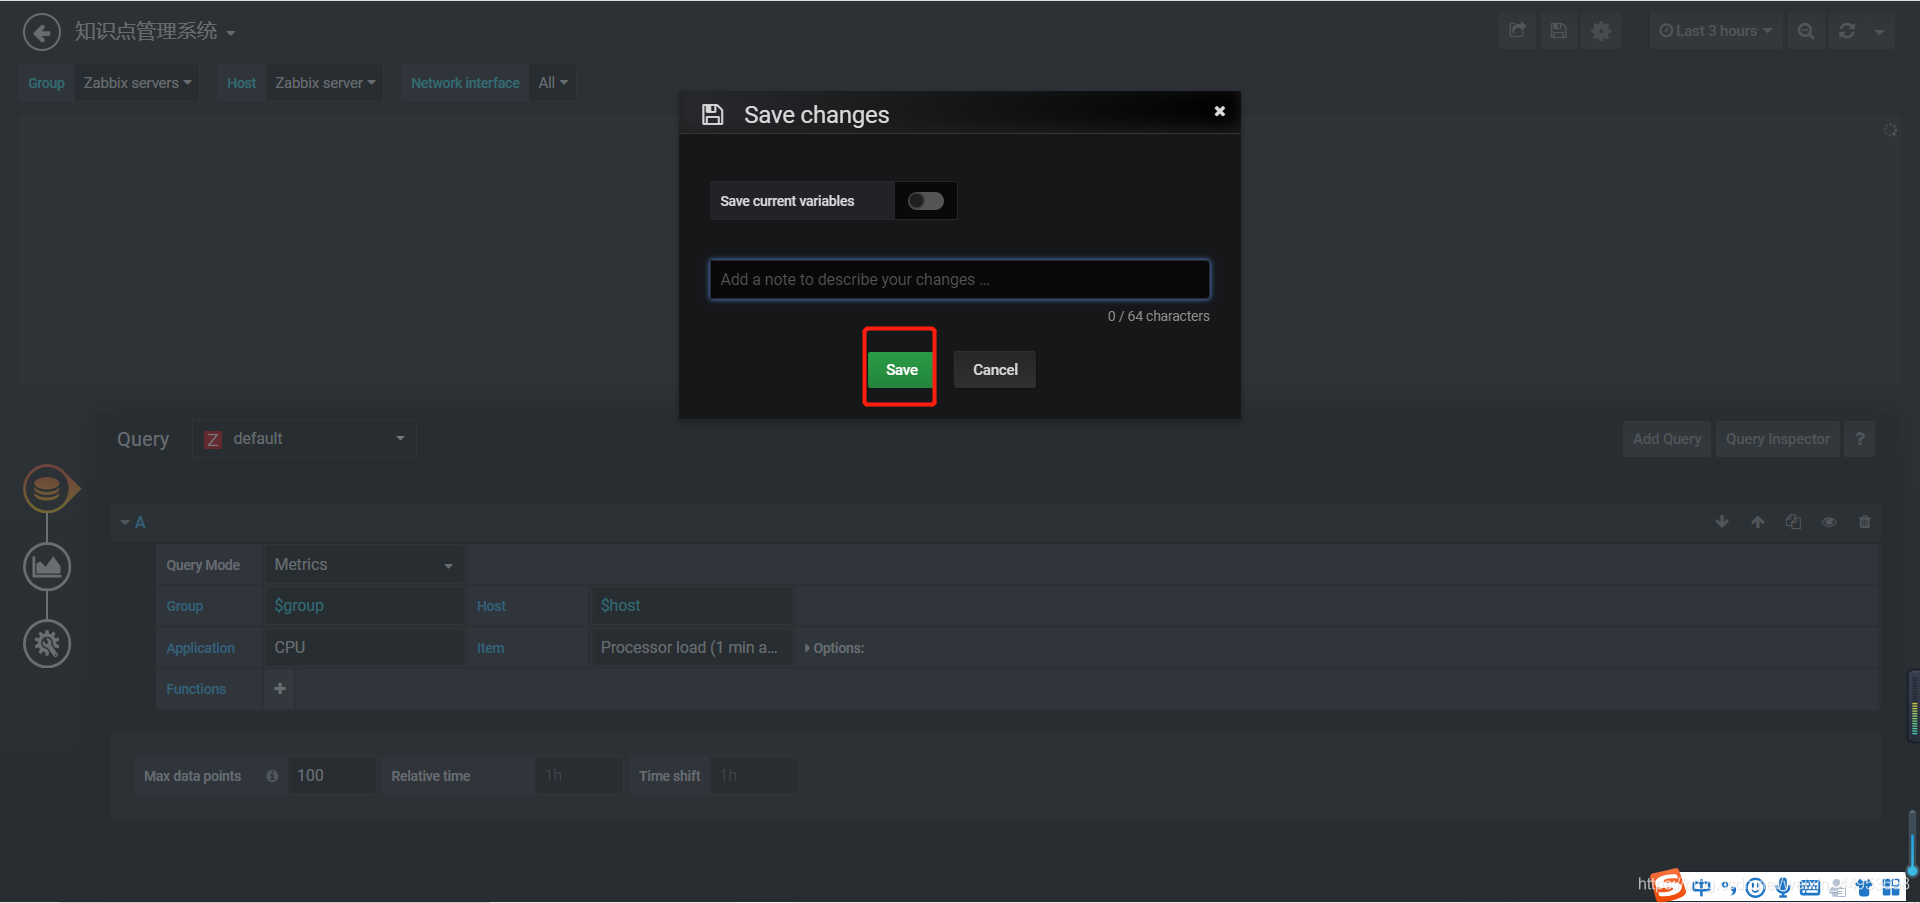Switch Chinese input mode icon
1920x903 pixels.
coord(1701,887)
